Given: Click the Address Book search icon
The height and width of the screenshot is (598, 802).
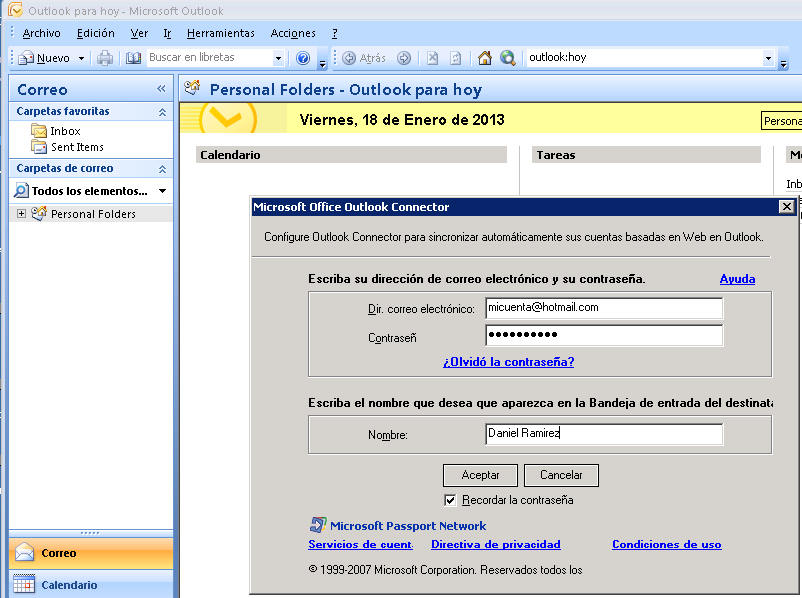Looking at the screenshot, I should 134,57.
